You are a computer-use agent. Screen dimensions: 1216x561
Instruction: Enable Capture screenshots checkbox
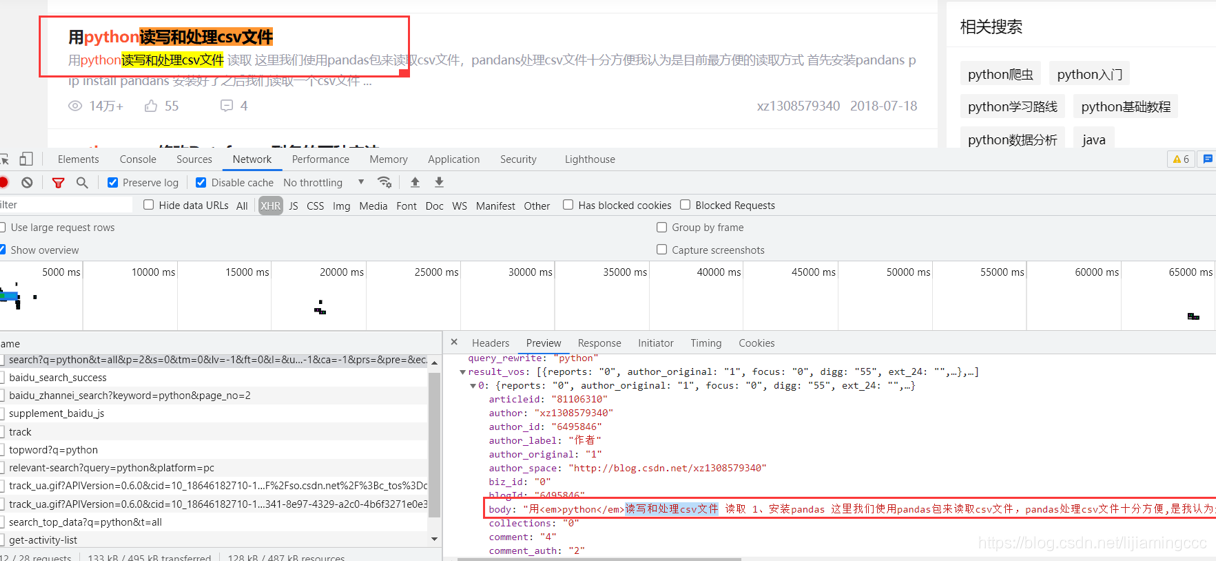pos(662,249)
